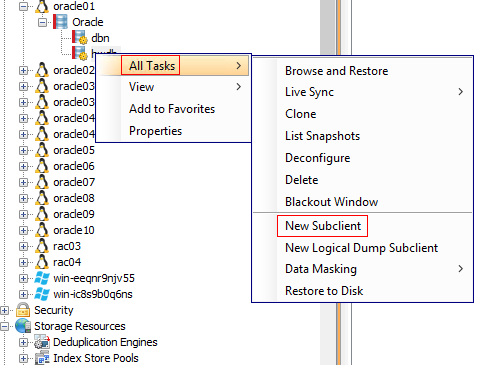Click the rac04 penguin client icon
The image size is (504, 365).
coord(42,262)
